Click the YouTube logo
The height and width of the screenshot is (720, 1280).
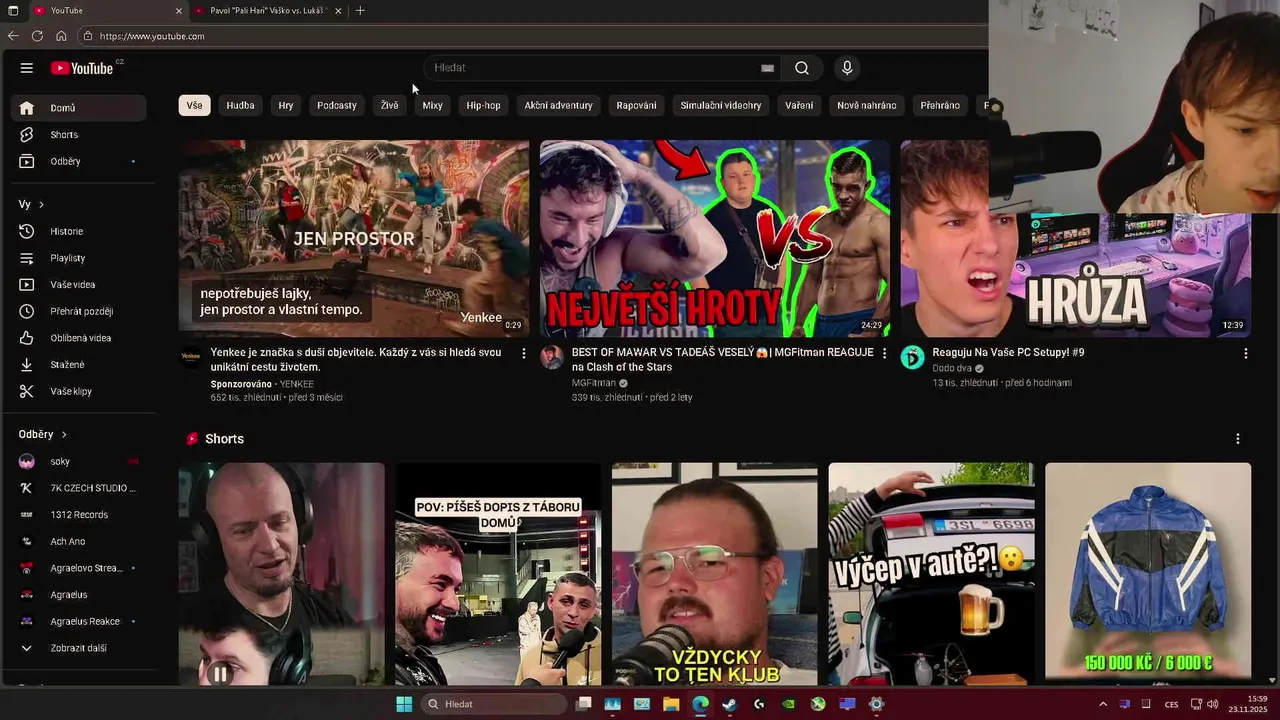82,68
